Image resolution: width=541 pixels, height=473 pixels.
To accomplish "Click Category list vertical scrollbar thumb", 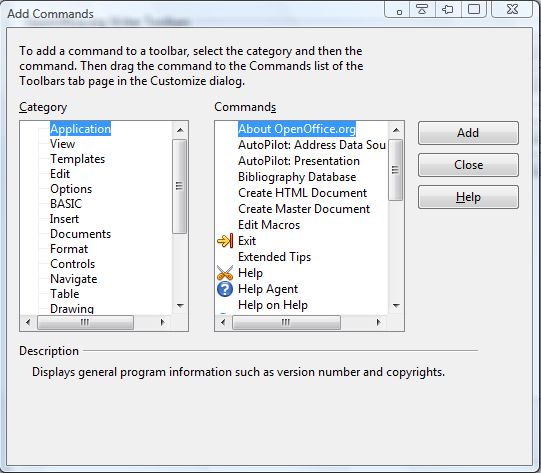I will pos(180,186).
